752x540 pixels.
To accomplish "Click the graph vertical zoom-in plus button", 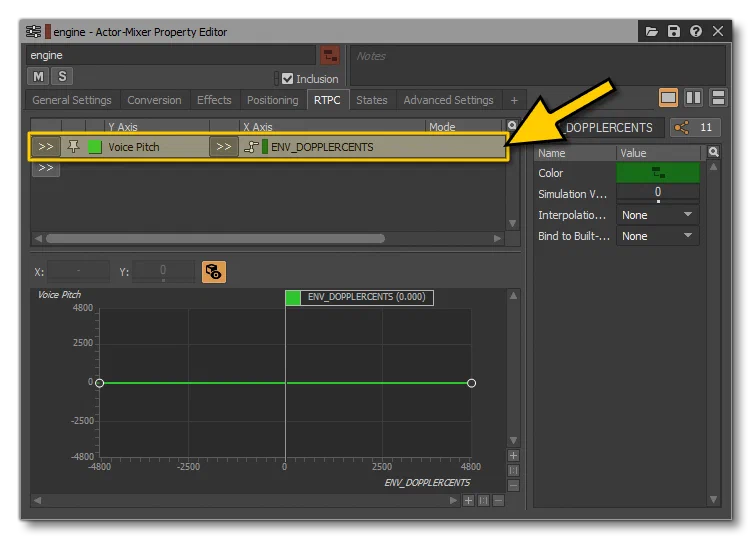I will (x=513, y=456).
